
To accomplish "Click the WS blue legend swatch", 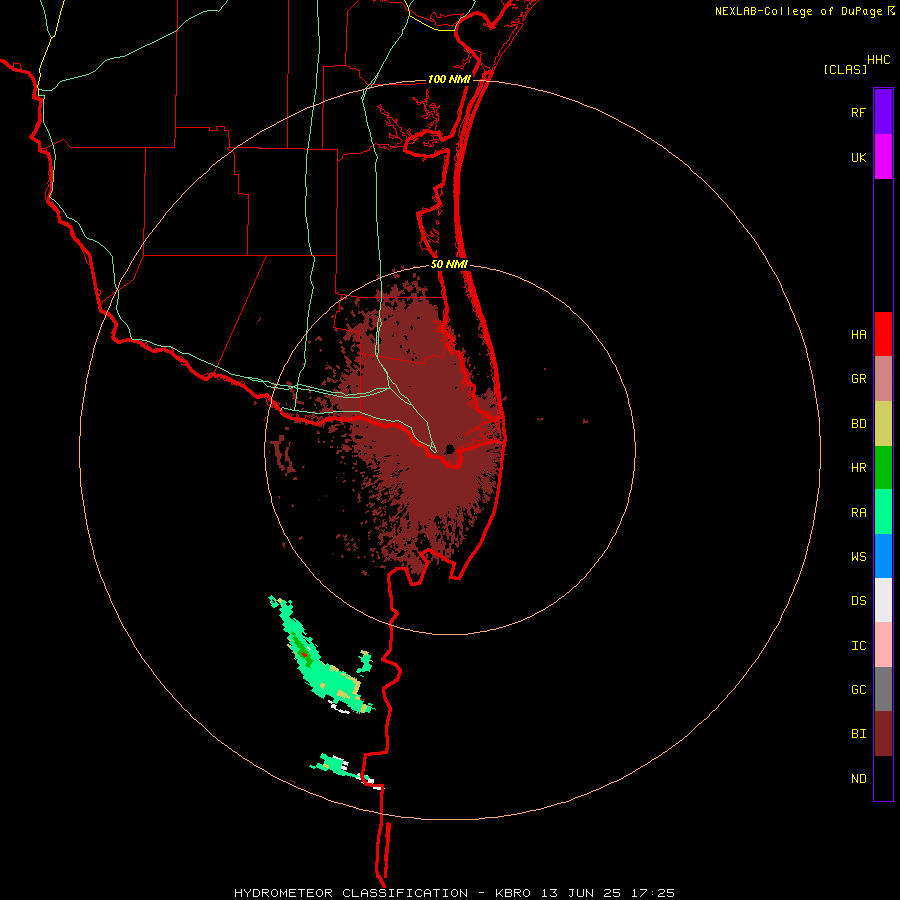I will click(883, 556).
